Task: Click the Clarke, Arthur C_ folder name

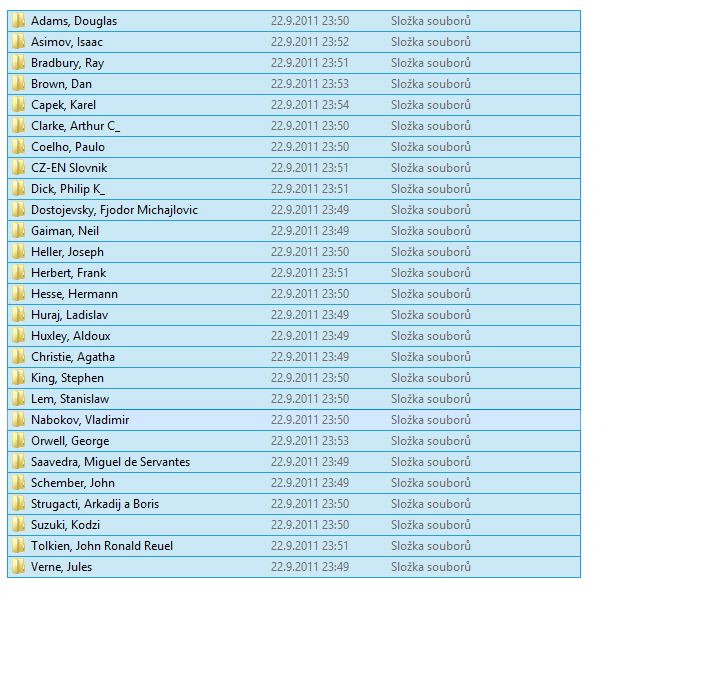Action: 75,126
